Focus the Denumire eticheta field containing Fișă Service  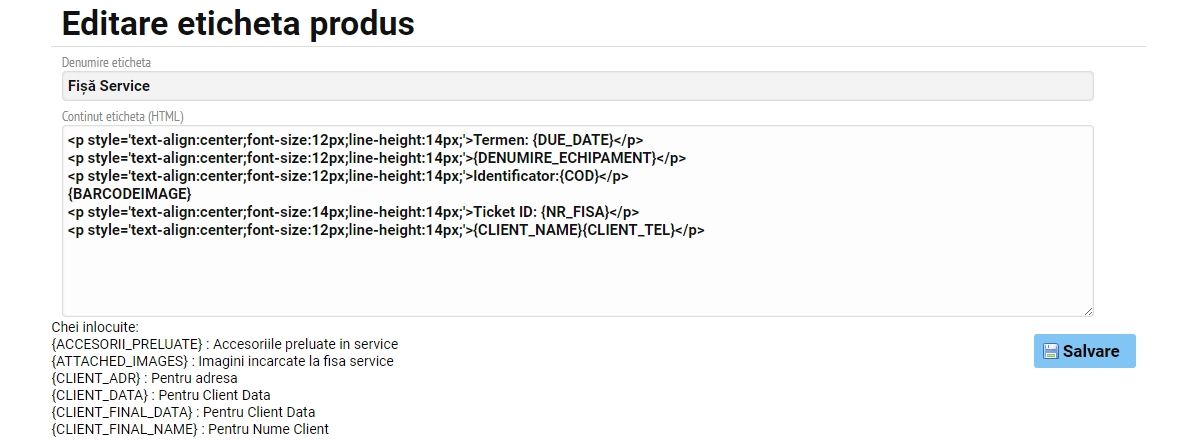coord(578,86)
